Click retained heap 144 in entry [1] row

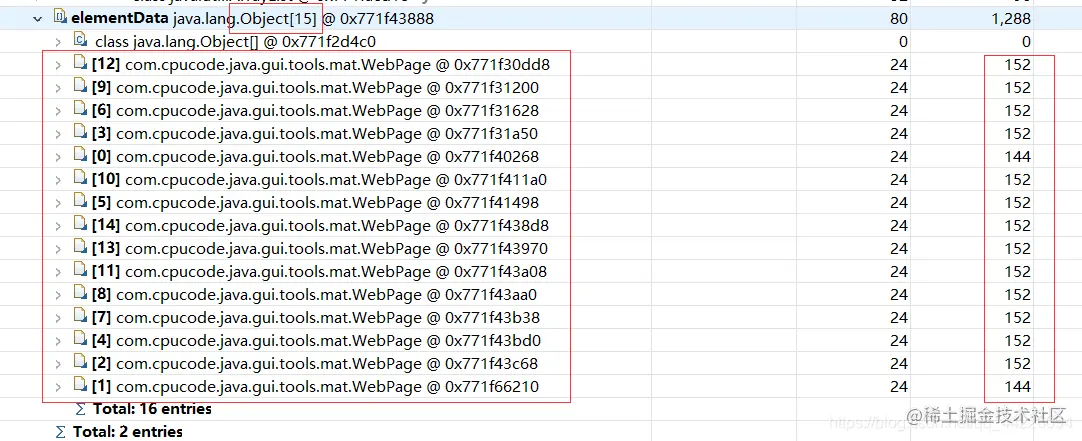tap(1018, 386)
